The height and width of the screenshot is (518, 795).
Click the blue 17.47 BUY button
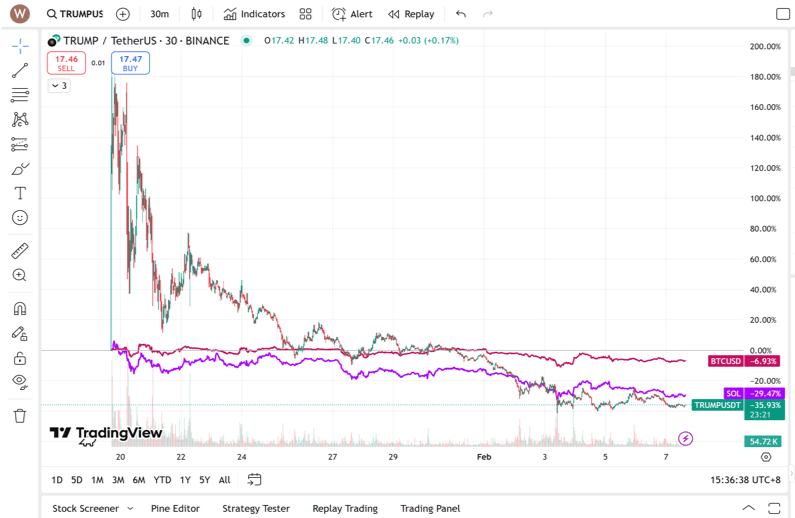click(x=130, y=63)
